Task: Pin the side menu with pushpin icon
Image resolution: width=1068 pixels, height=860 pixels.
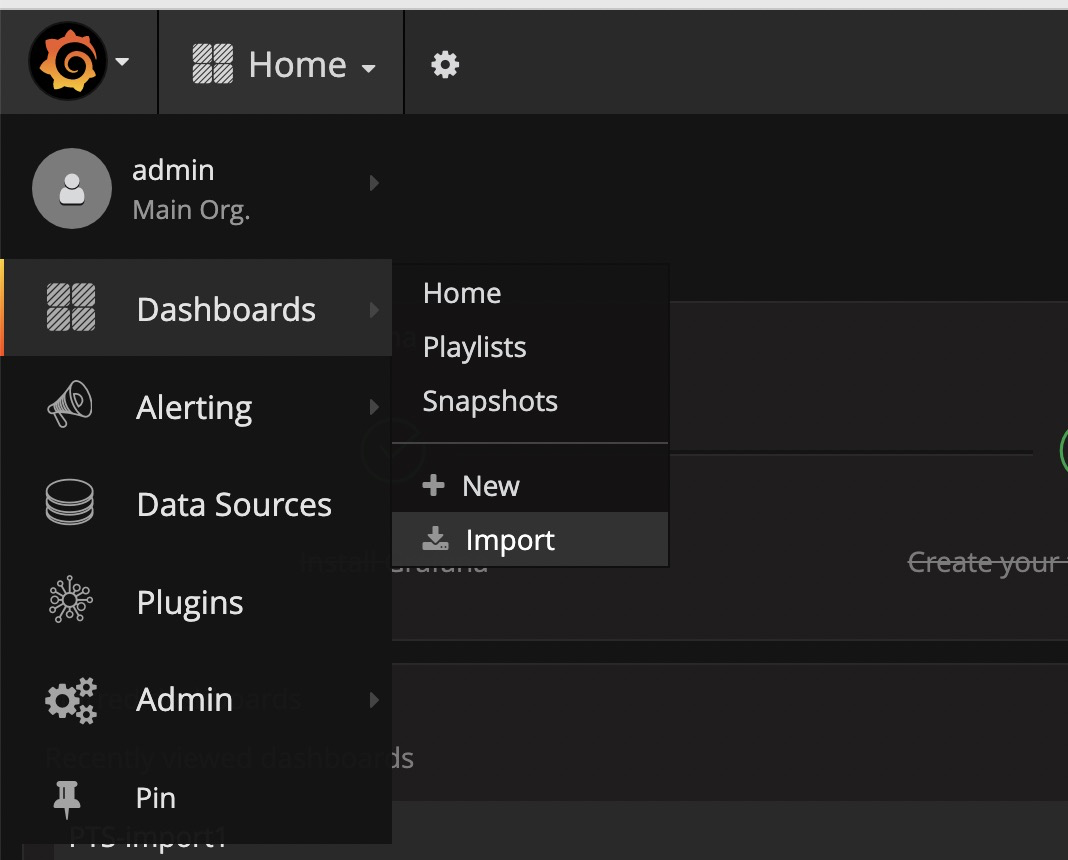Action: (x=67, y=798)
